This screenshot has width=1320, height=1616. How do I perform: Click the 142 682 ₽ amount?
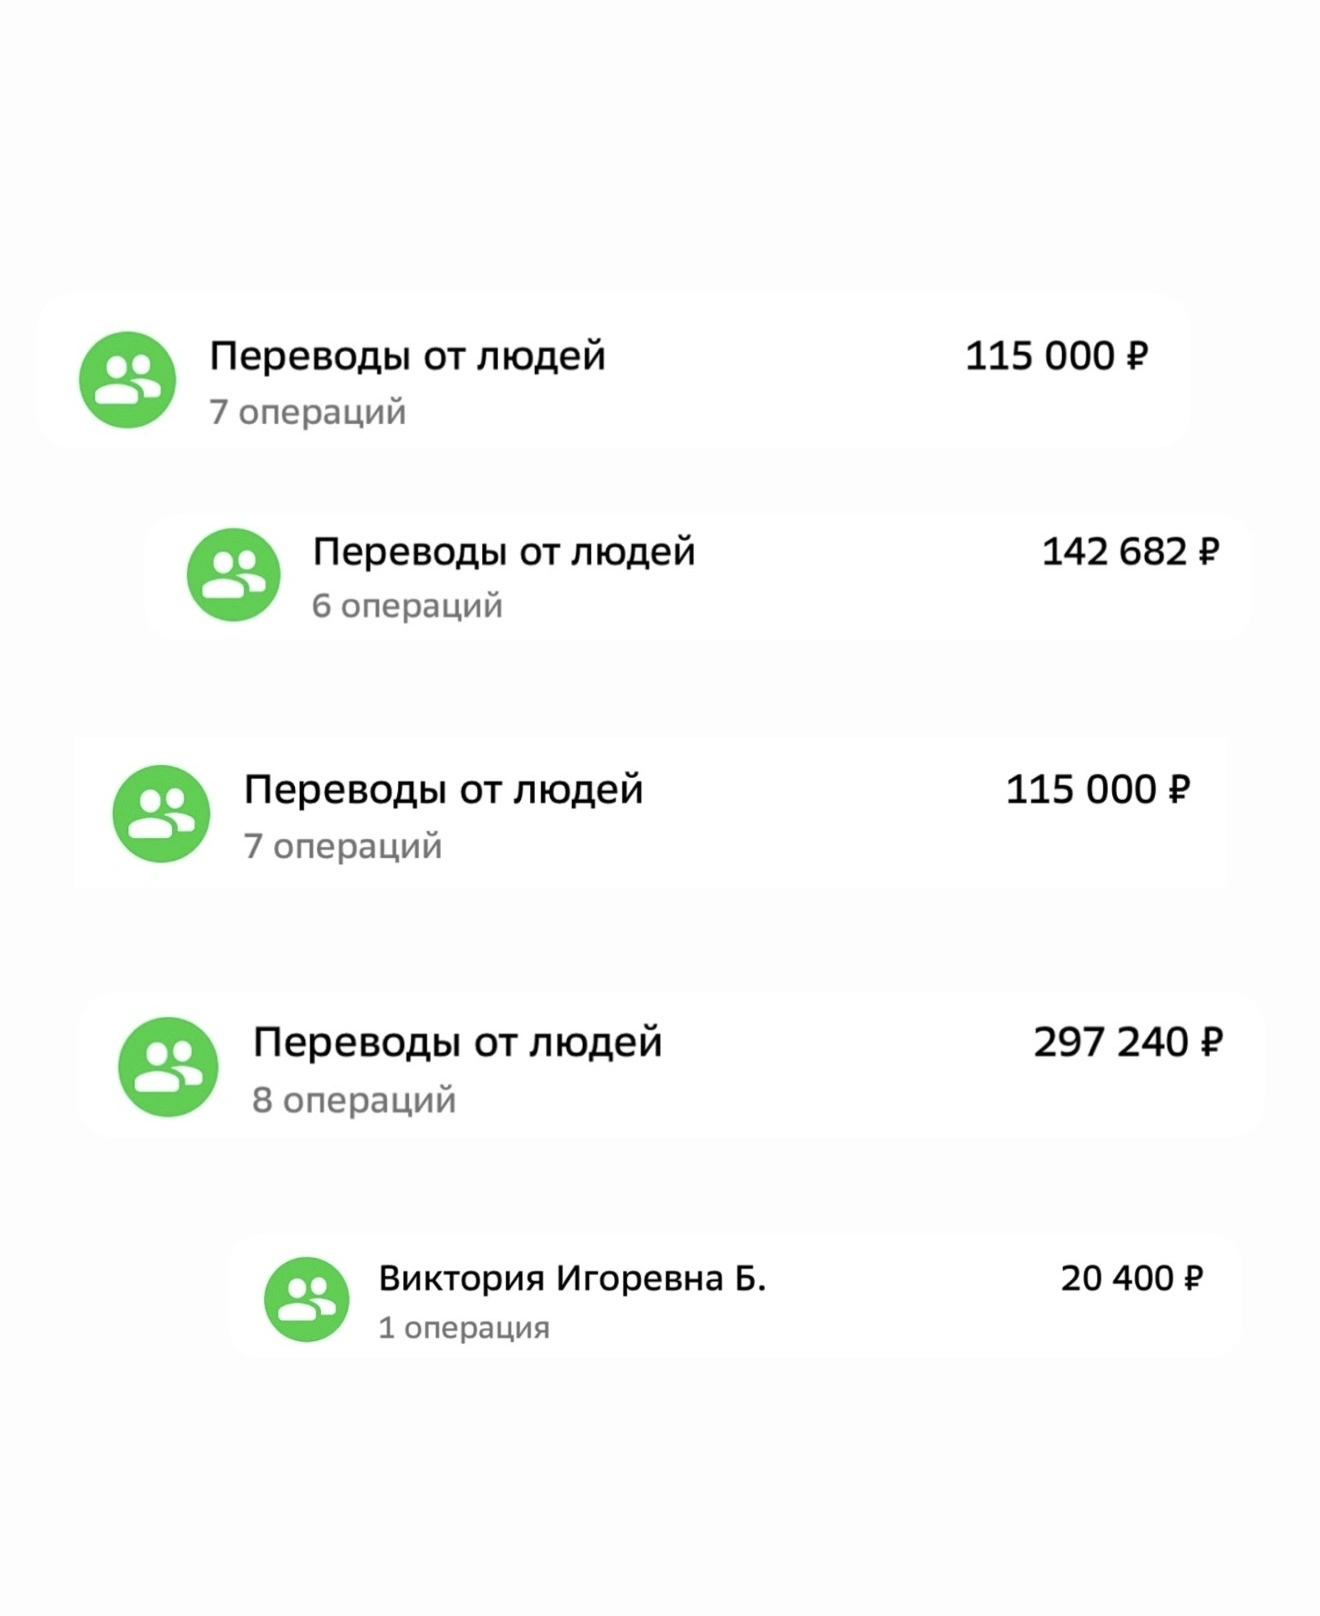(x=1130, y=552)
